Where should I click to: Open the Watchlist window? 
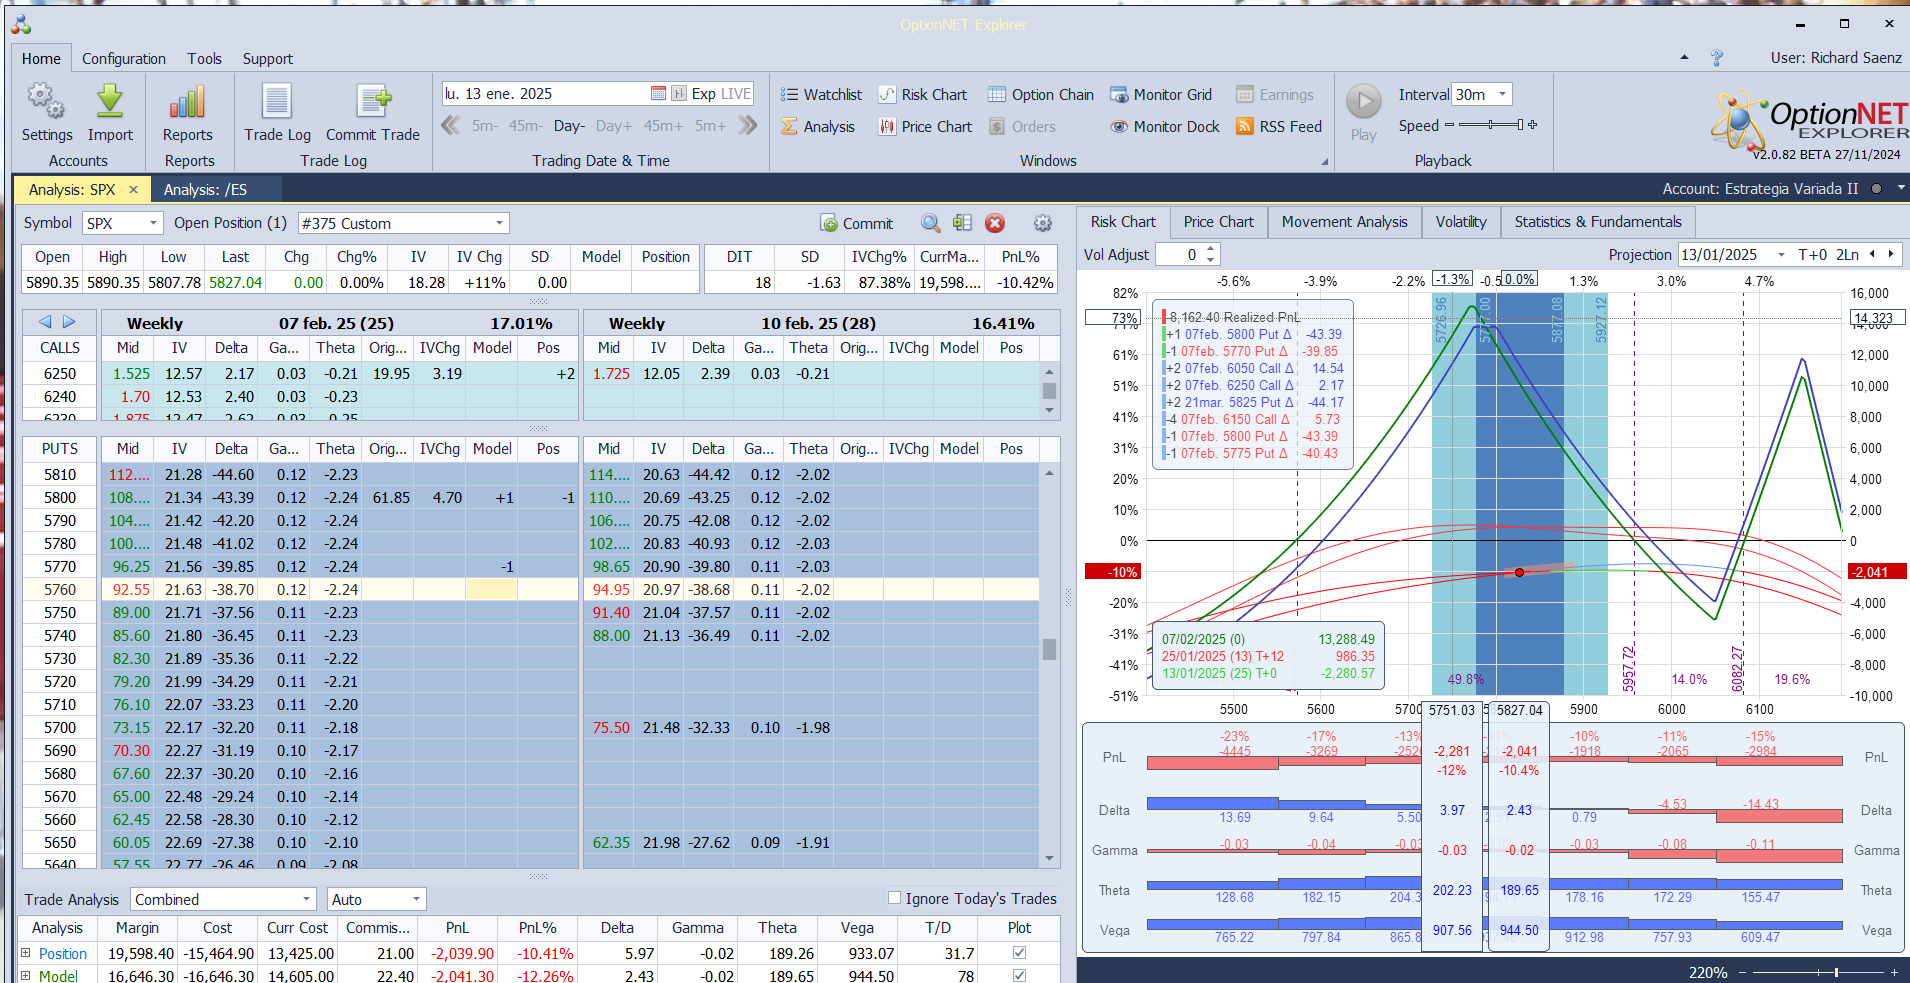(x=821, y=95)
